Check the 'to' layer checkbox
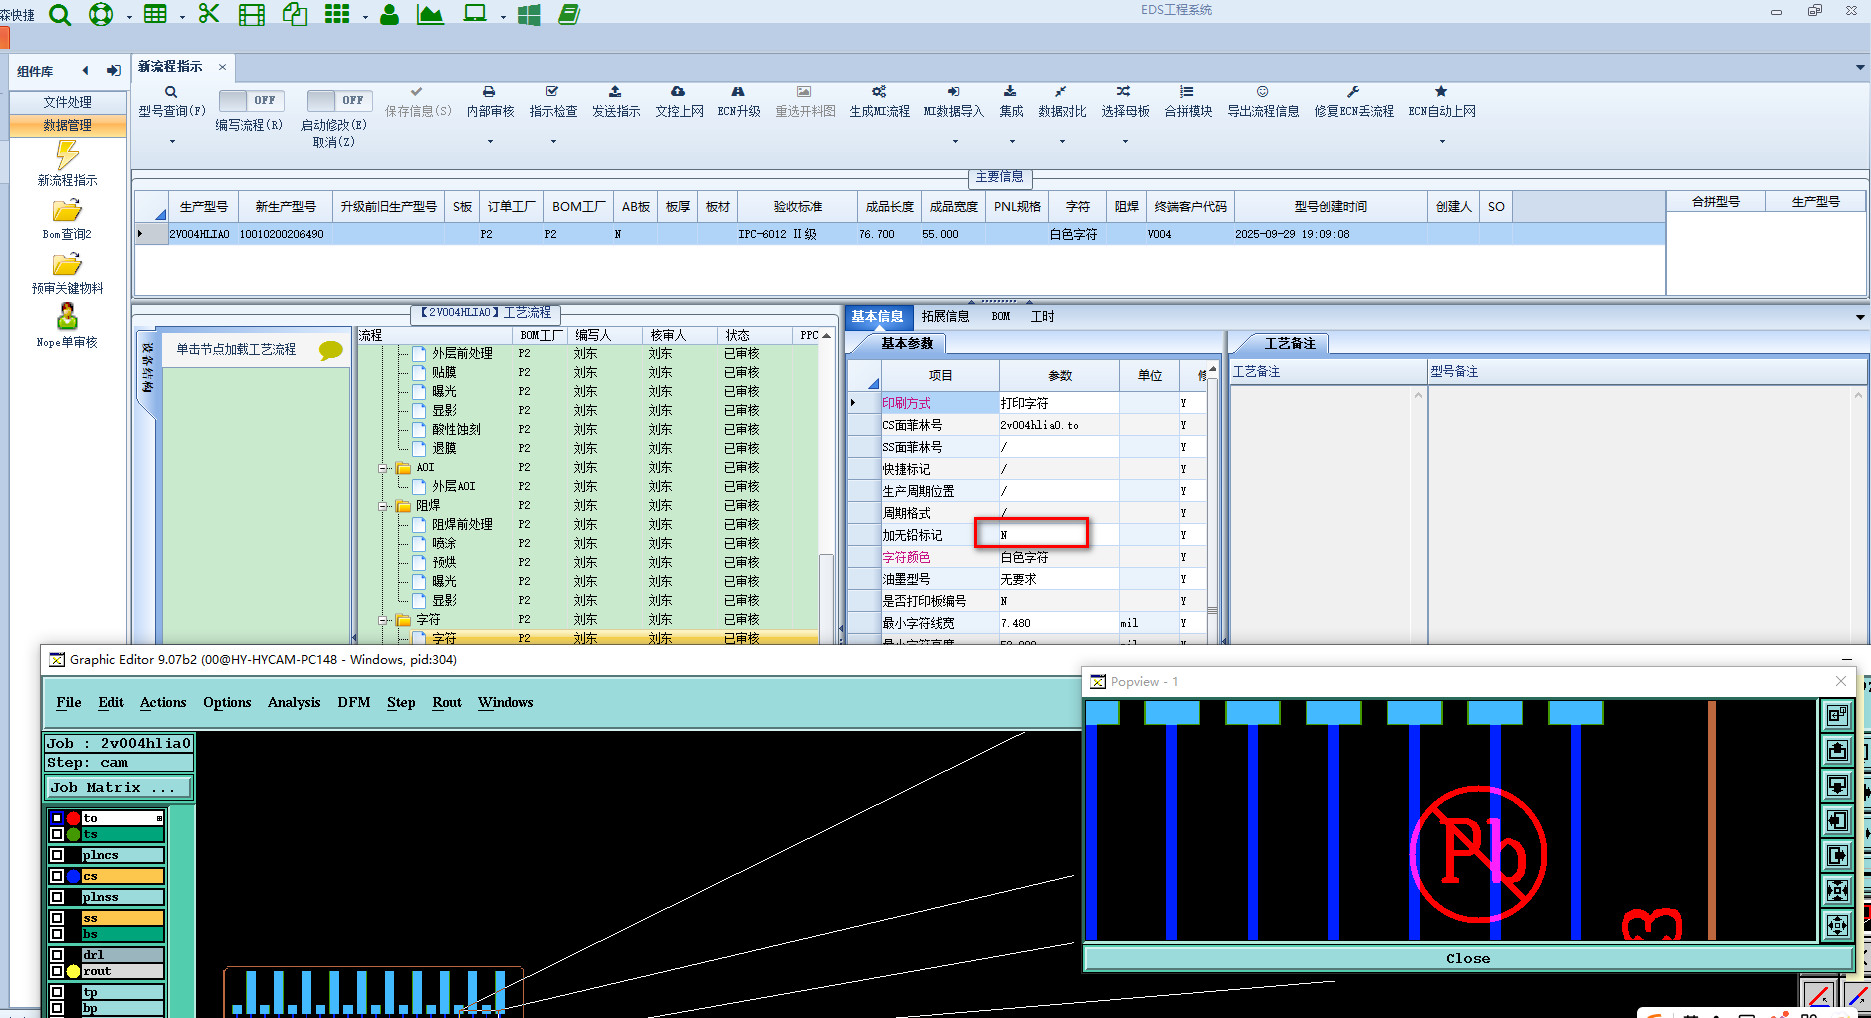Viewport: 1871px width, 1018px height. (x=57, y=818)
